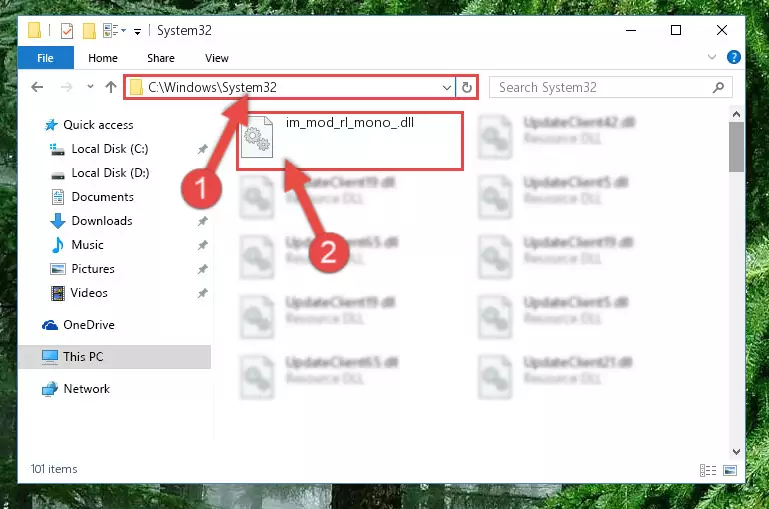
Task: Open Local Disk (D:) in sidebar
Action: coord(110,173)
